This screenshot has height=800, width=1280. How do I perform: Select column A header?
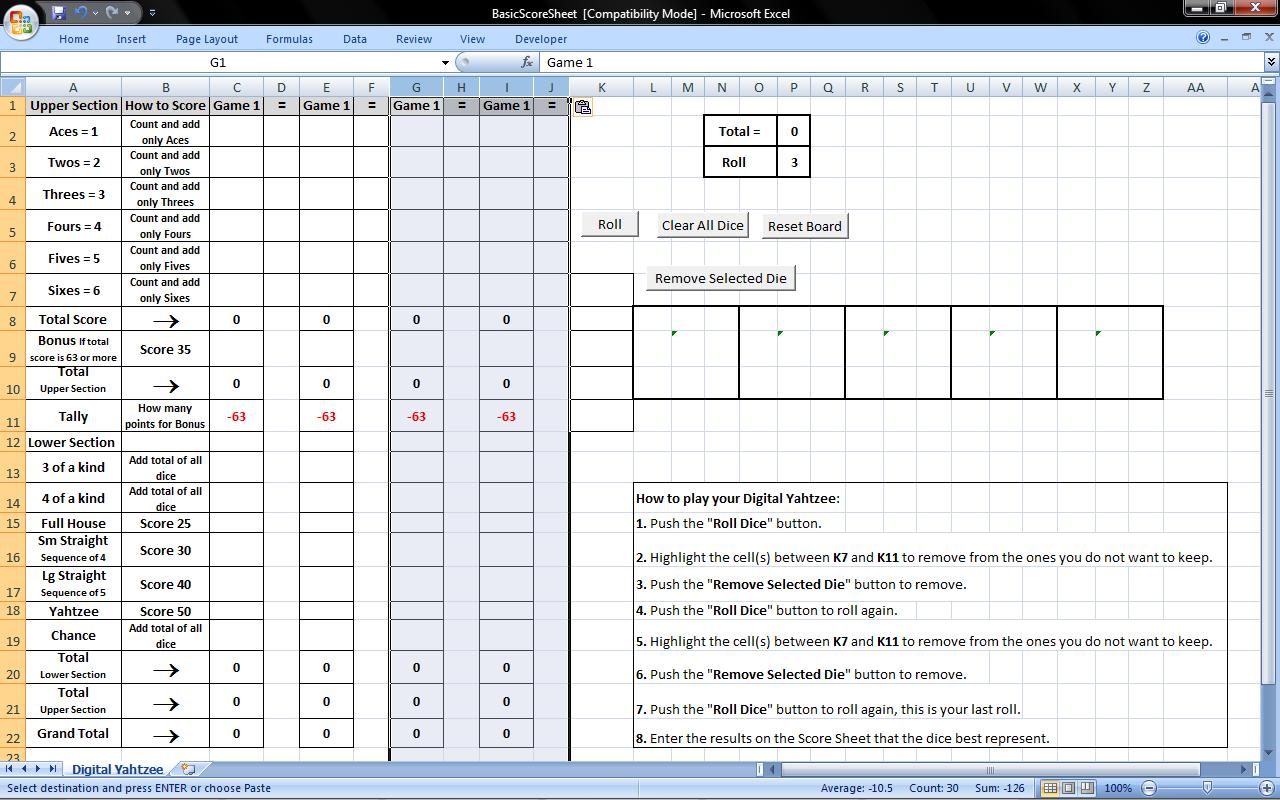(72, 87)
